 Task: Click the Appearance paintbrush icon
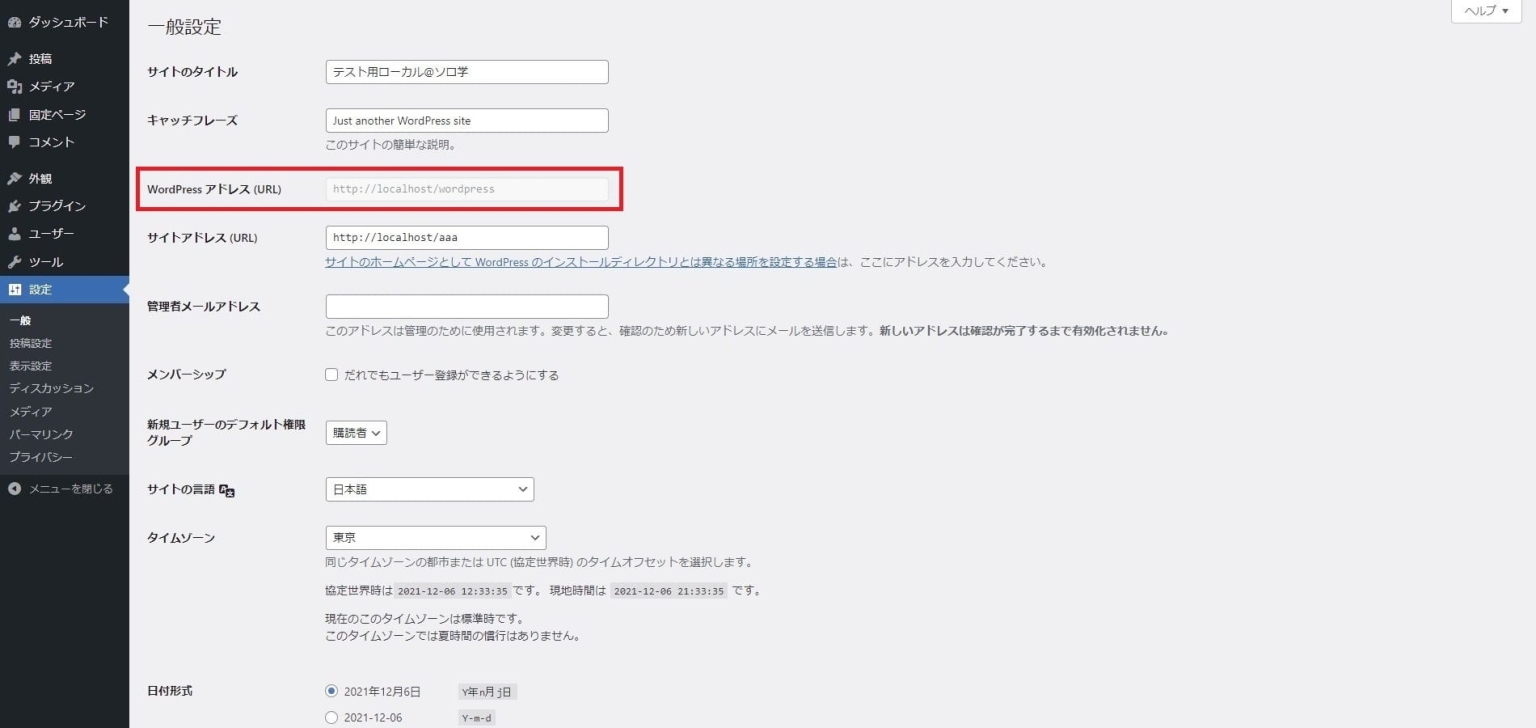14,179
